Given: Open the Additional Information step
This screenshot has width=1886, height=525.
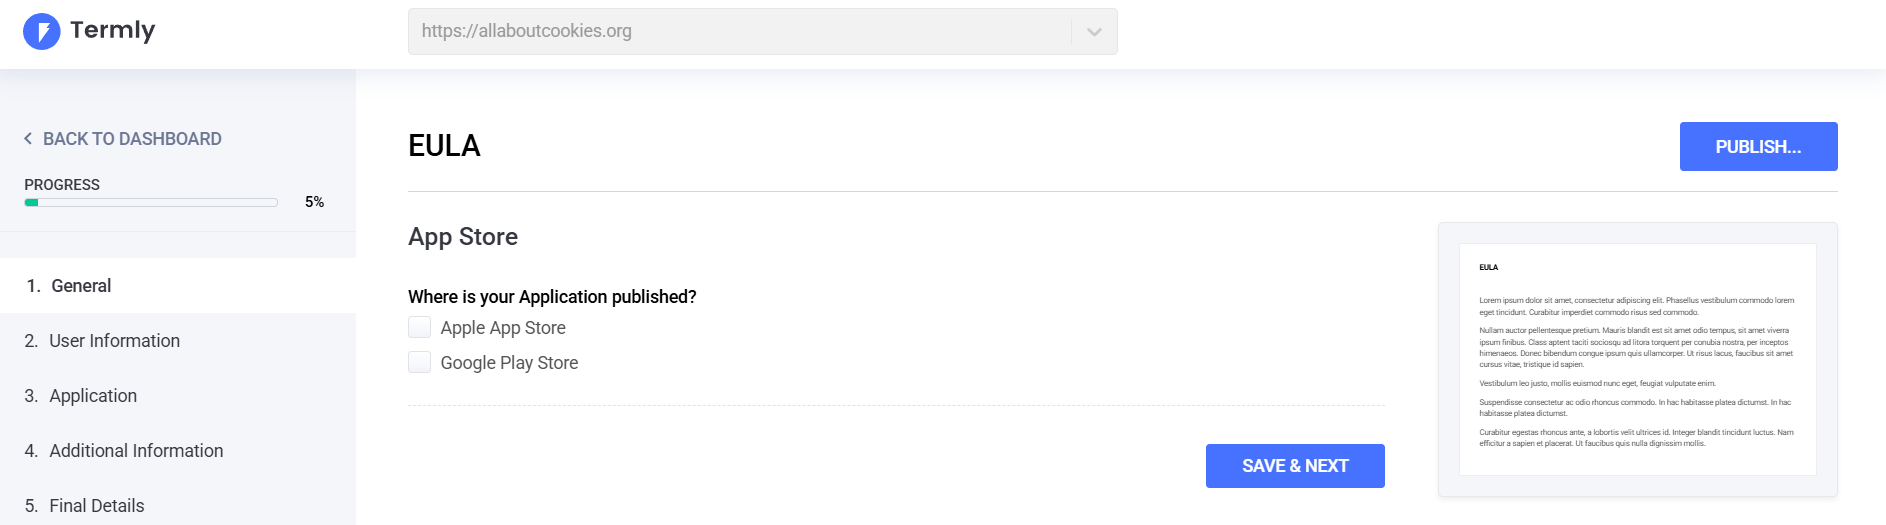Looking at the screenshot, I should point(178,451).
